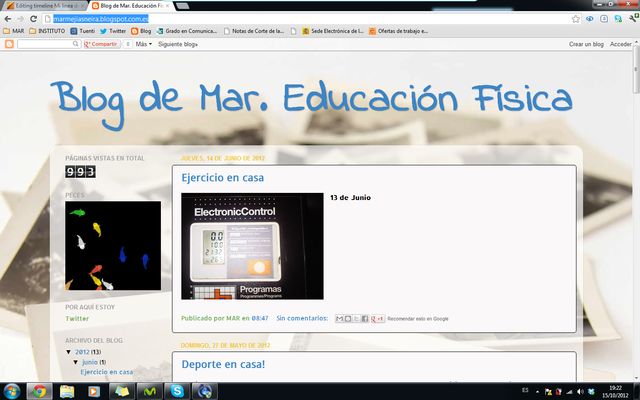The width and height of the screenshot is (640, 400).
Task: Show hidden tray icons arrow
Action: [x=537, y=392]
